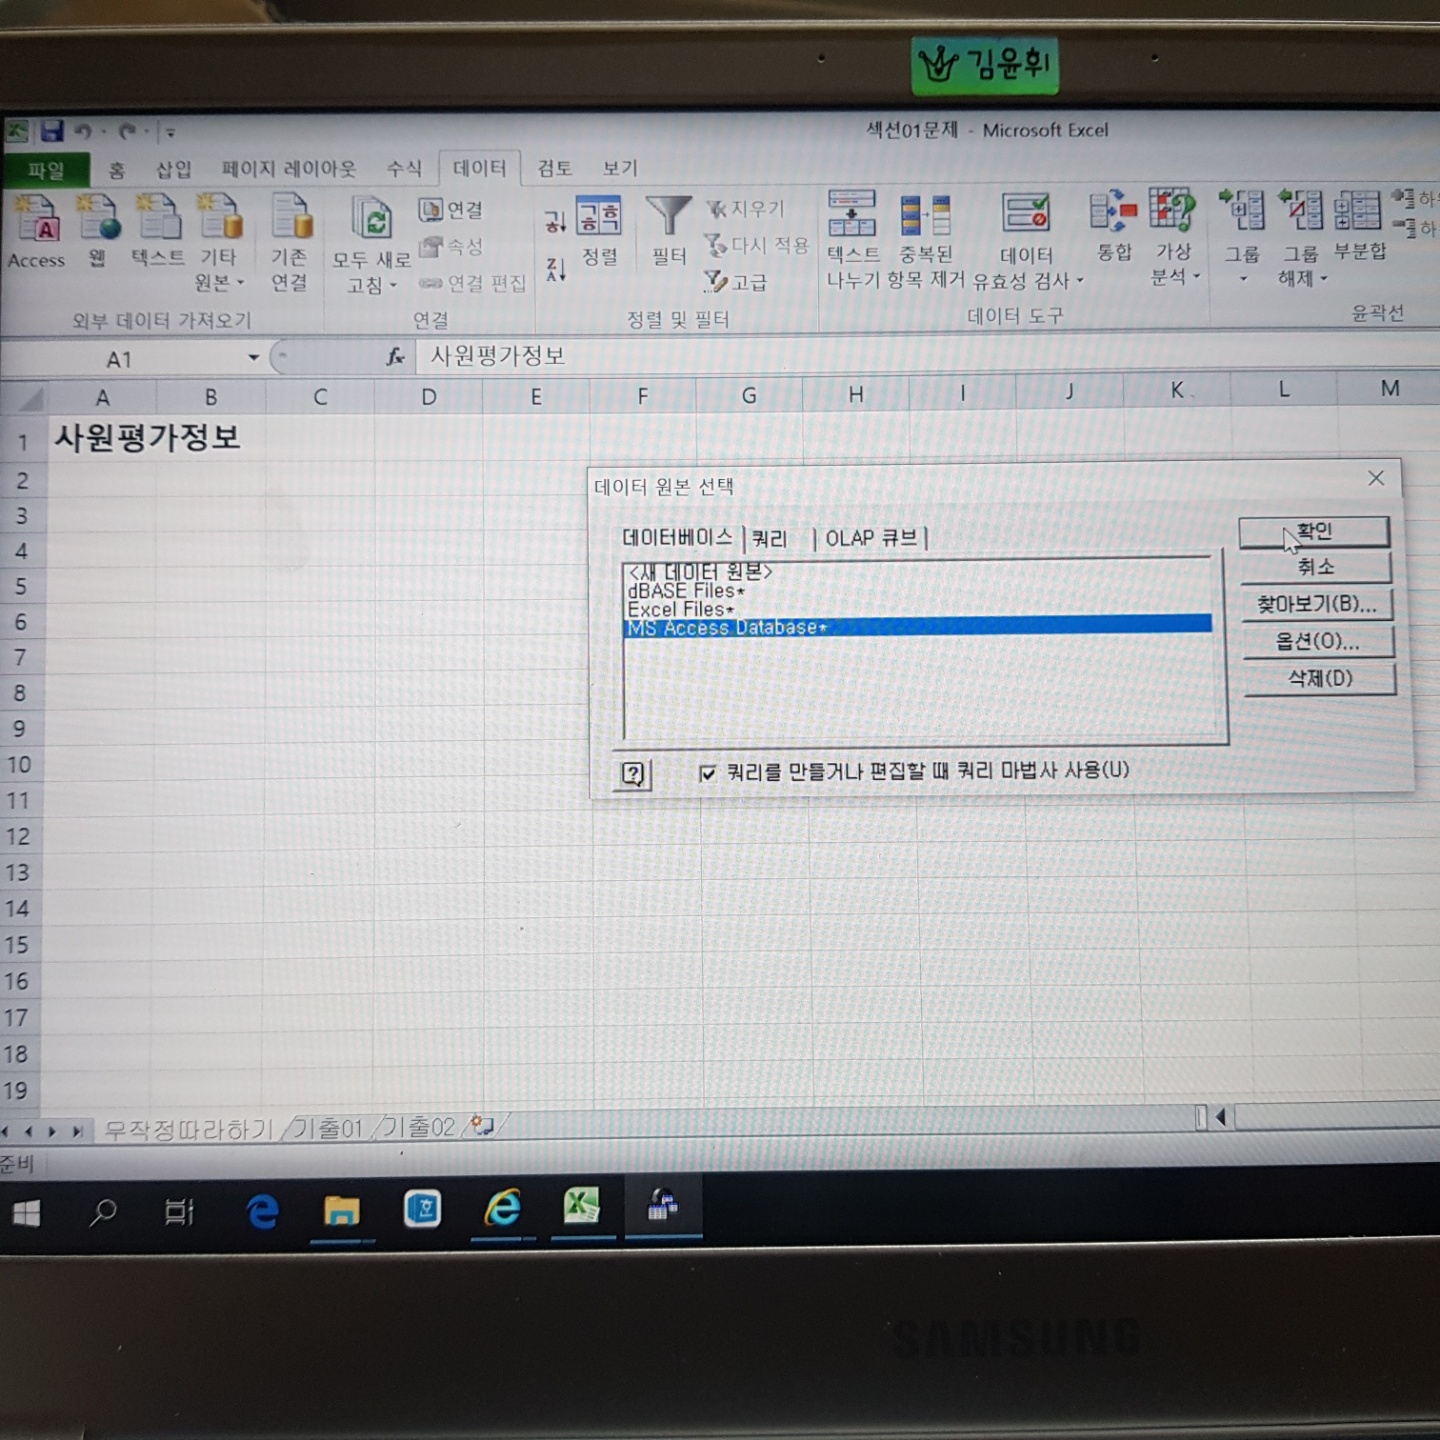Switch to the OLAP 큐브 tab
Viewport: 1440px width, 1440px height.
[871, 538]
